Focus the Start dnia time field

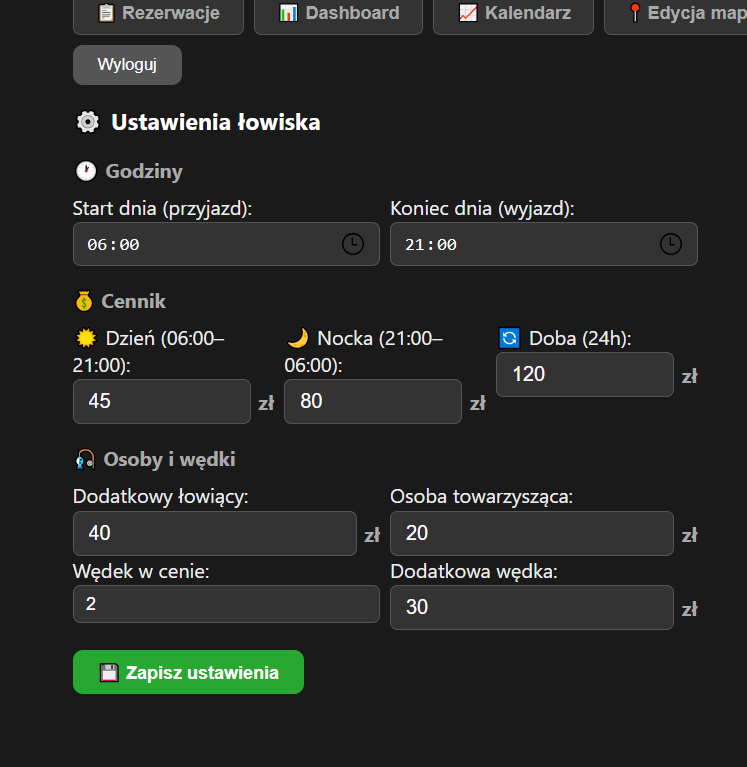tap(226, 244)
